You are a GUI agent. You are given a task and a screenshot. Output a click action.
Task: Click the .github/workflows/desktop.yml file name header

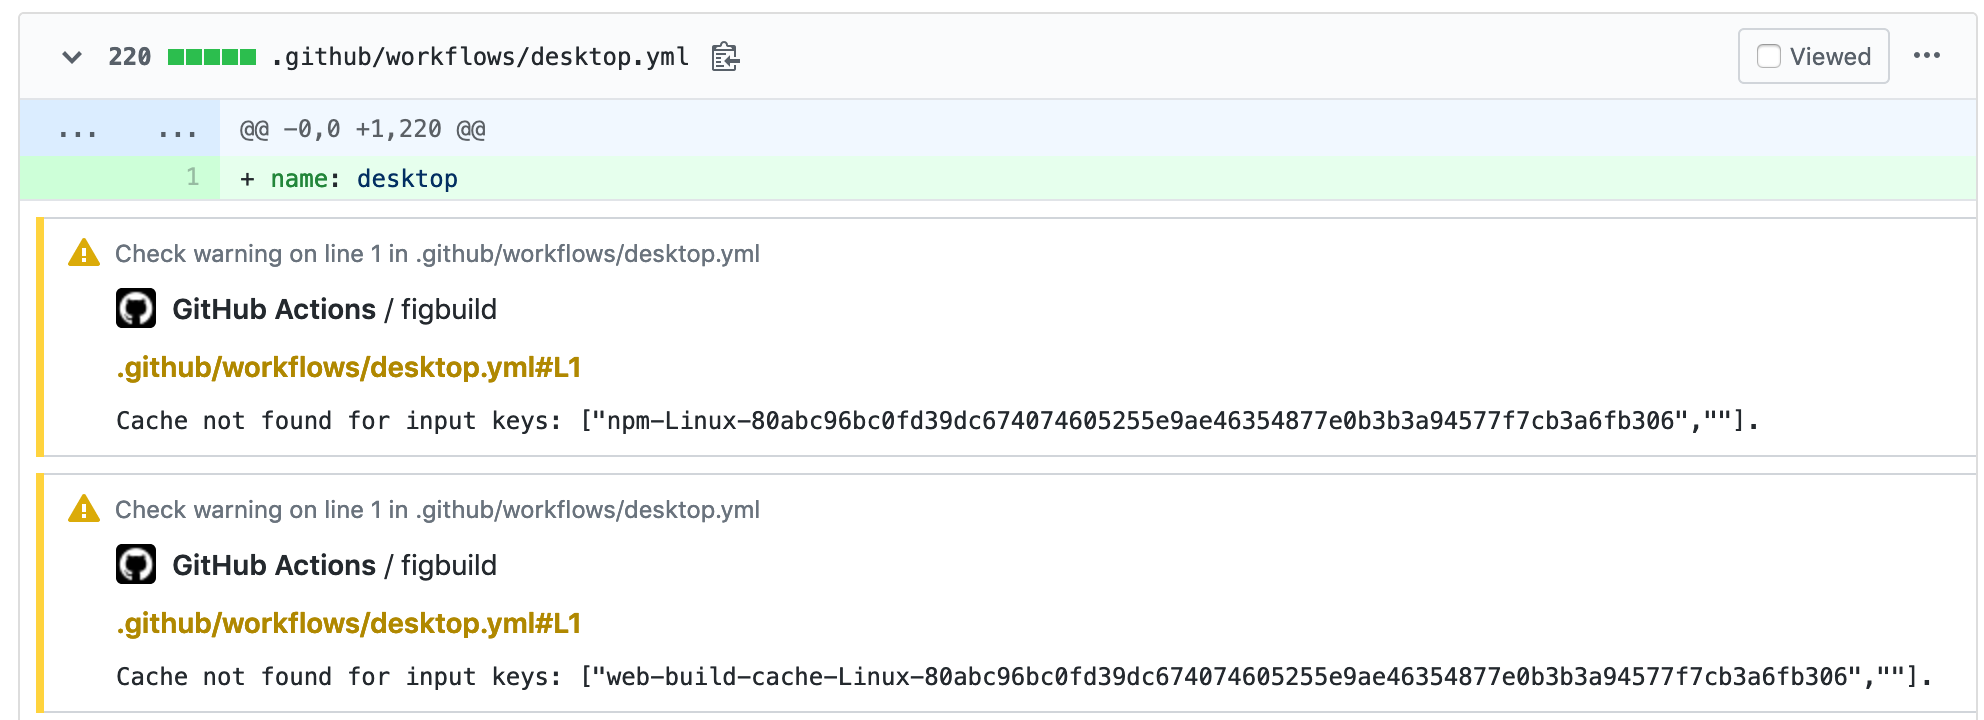480,57
